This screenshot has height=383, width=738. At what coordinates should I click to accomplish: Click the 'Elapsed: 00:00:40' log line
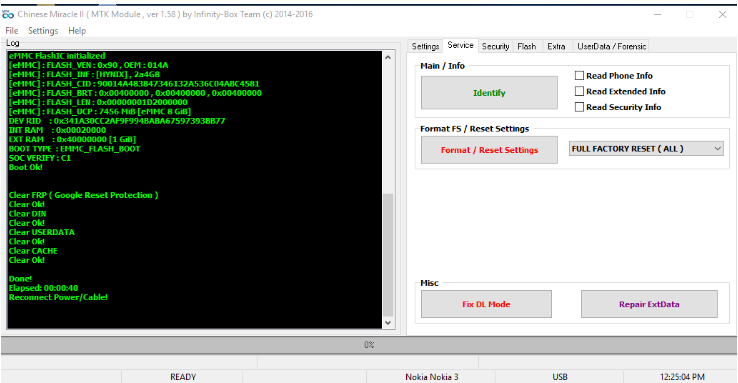pos(43,287)
